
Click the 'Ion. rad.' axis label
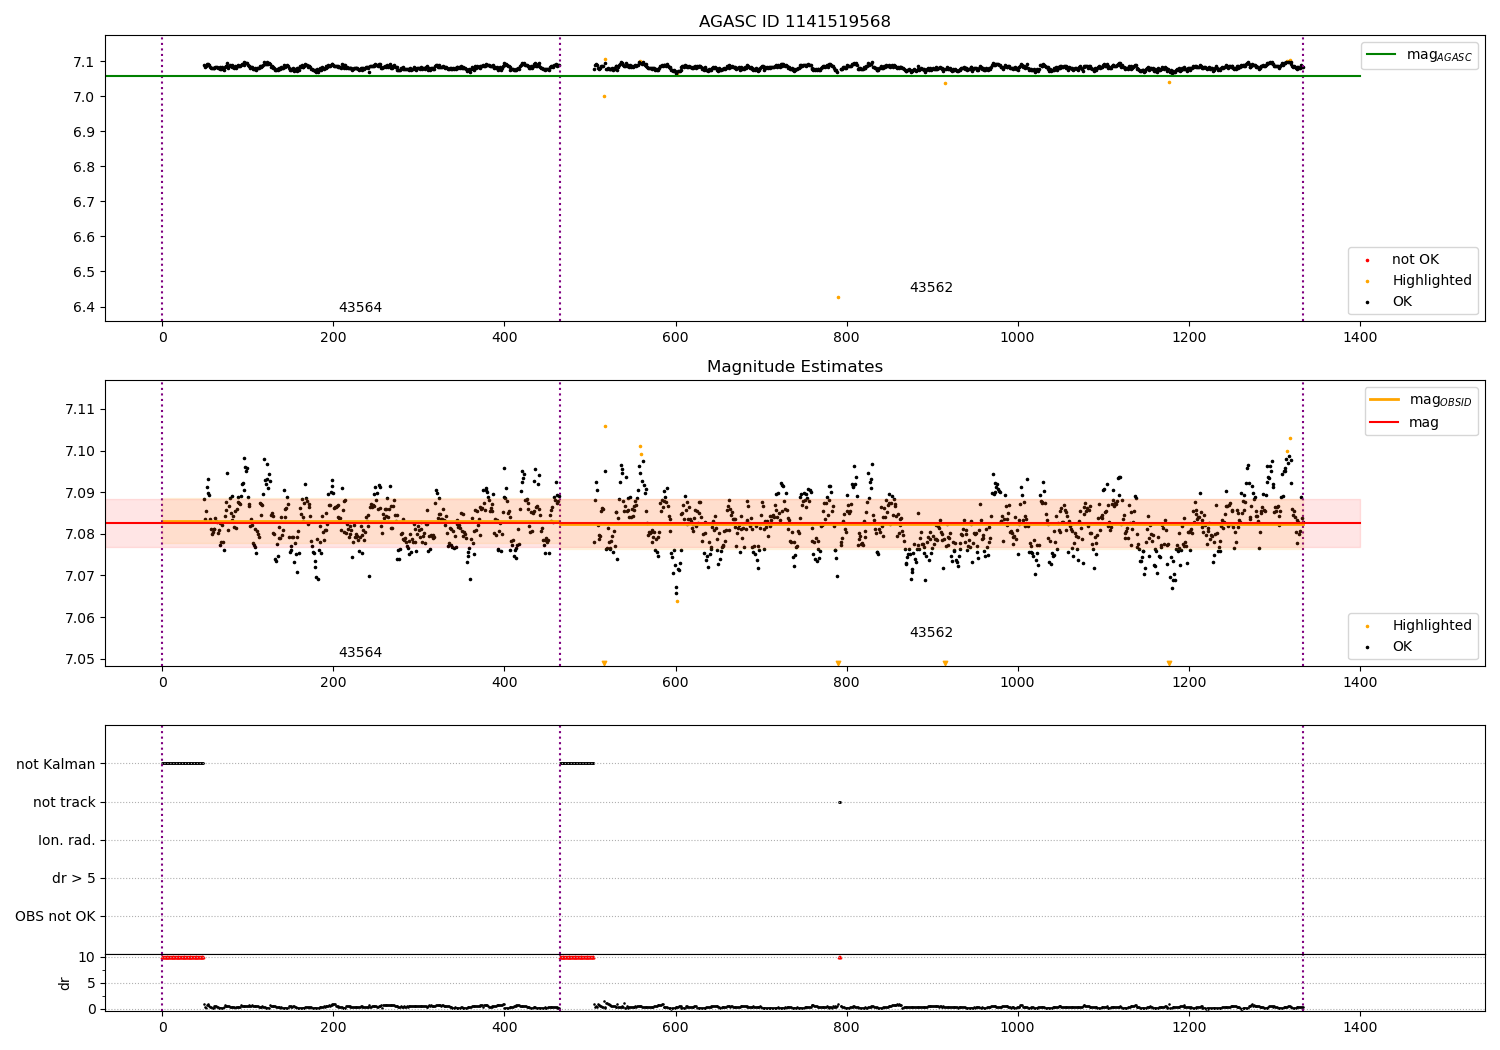[x=67, y=840]
